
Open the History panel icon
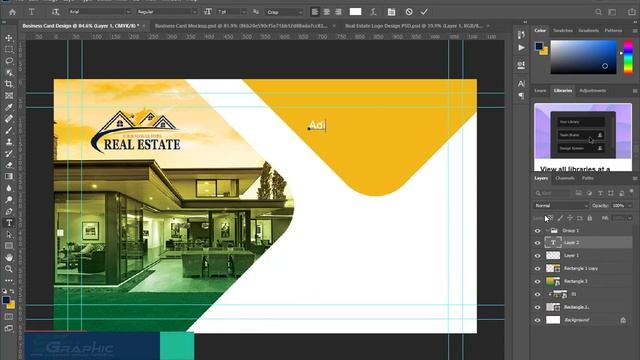[x=521, y=35]
